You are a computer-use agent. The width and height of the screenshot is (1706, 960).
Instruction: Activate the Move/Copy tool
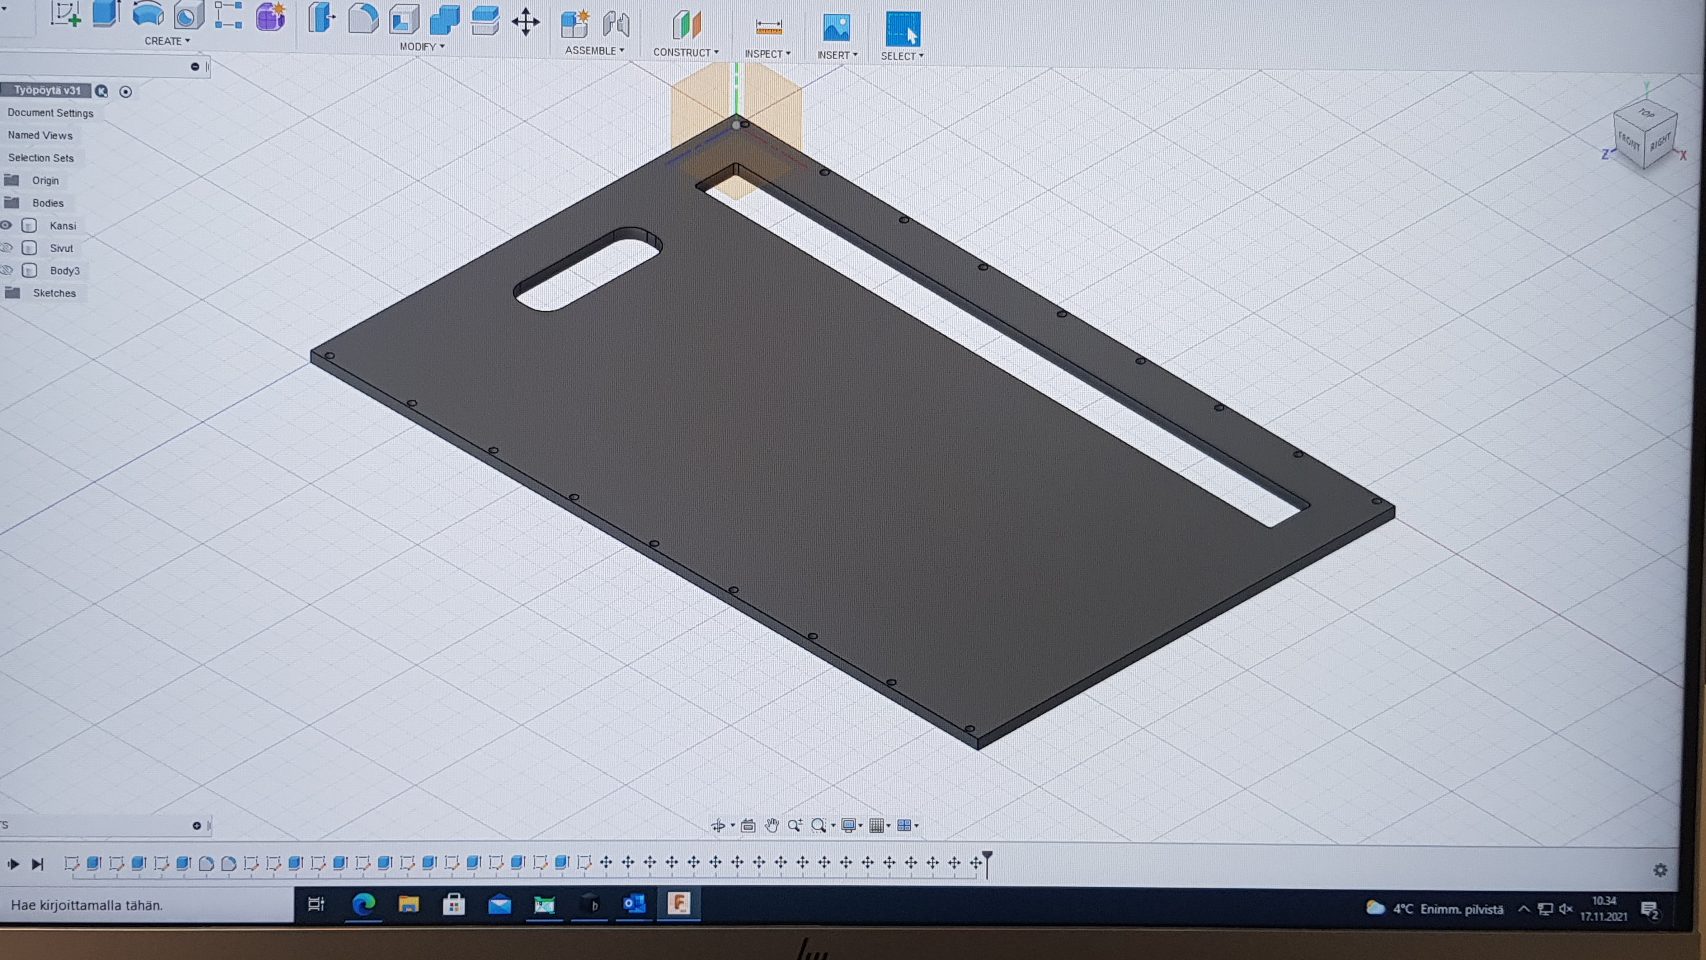525,21
